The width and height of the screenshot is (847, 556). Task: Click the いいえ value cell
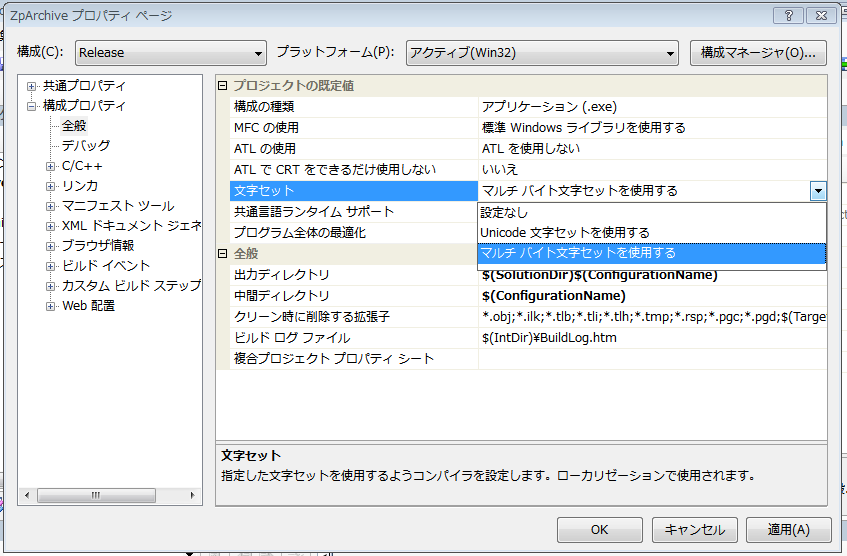653,170
